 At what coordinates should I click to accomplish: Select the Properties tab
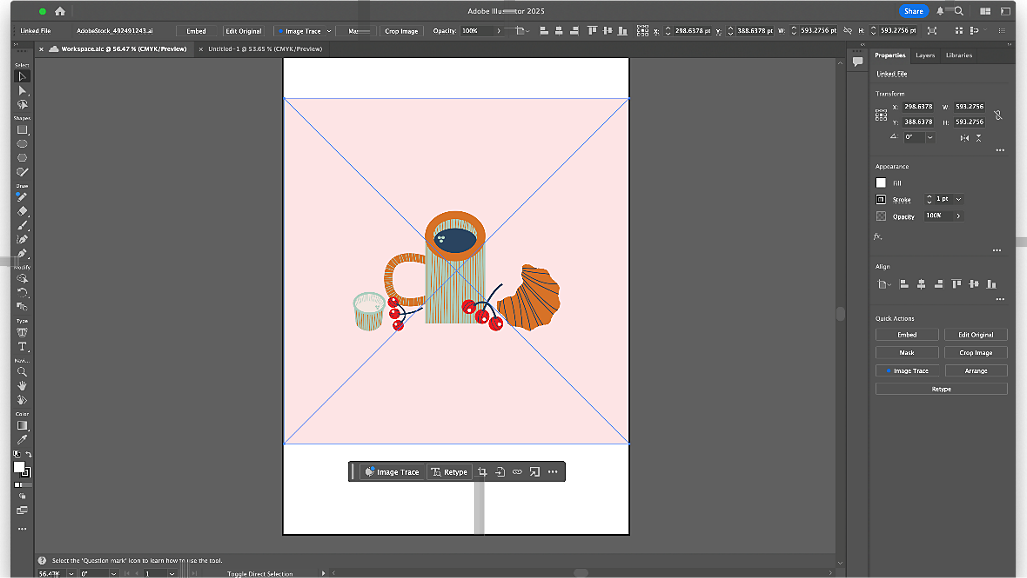pyautogui.click(x=890, y=55)
